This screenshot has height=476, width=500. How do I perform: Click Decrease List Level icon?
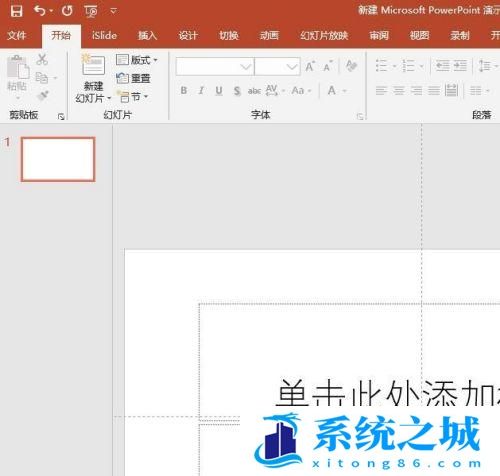(x=443, y=66)
